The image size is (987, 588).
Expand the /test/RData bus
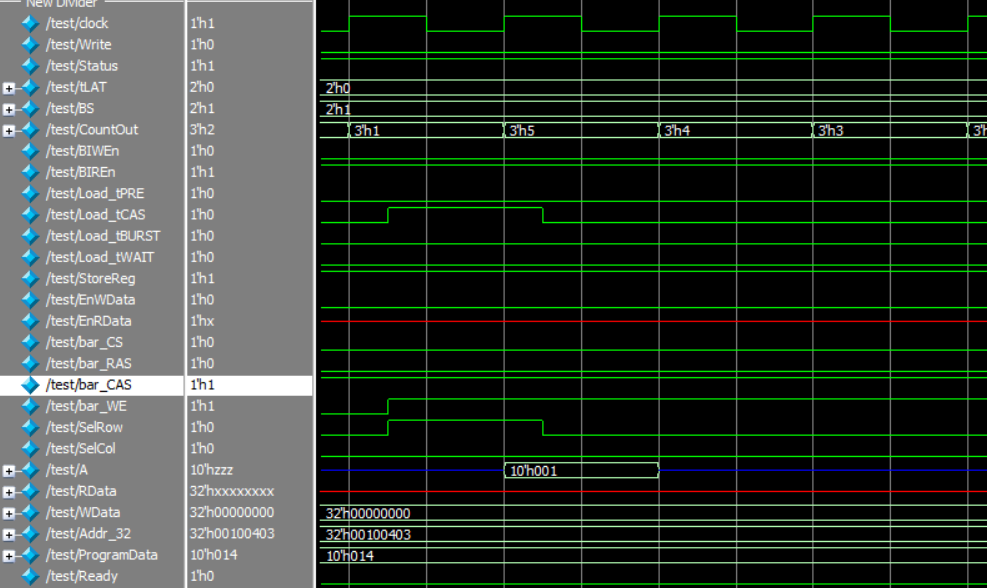tap(8, 491)
